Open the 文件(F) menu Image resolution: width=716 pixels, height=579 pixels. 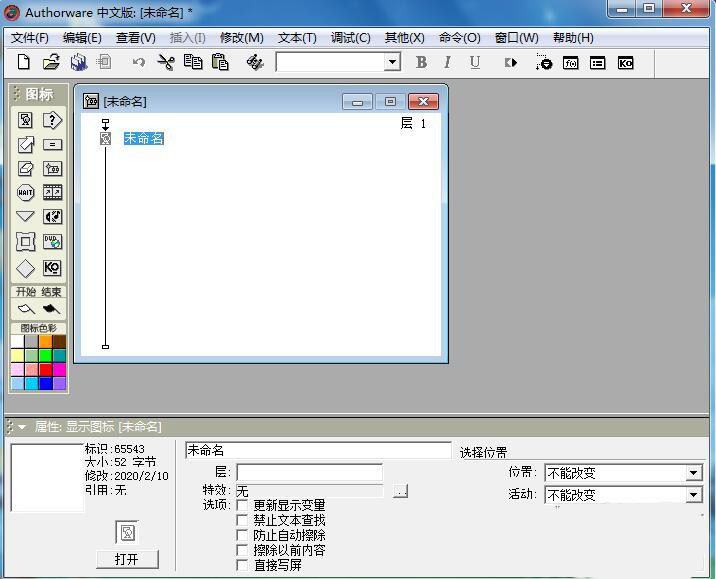(30, 38)
